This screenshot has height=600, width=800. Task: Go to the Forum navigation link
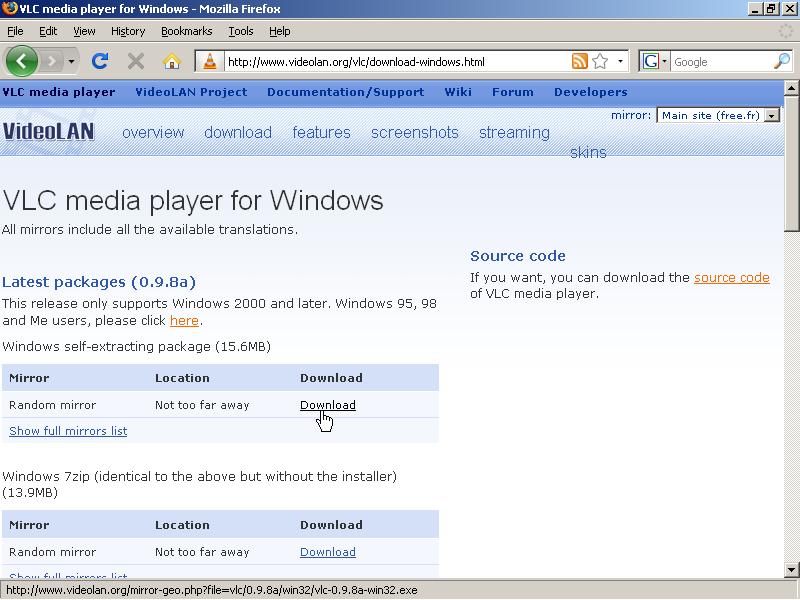pyautogui.click(x=512, y=92)
